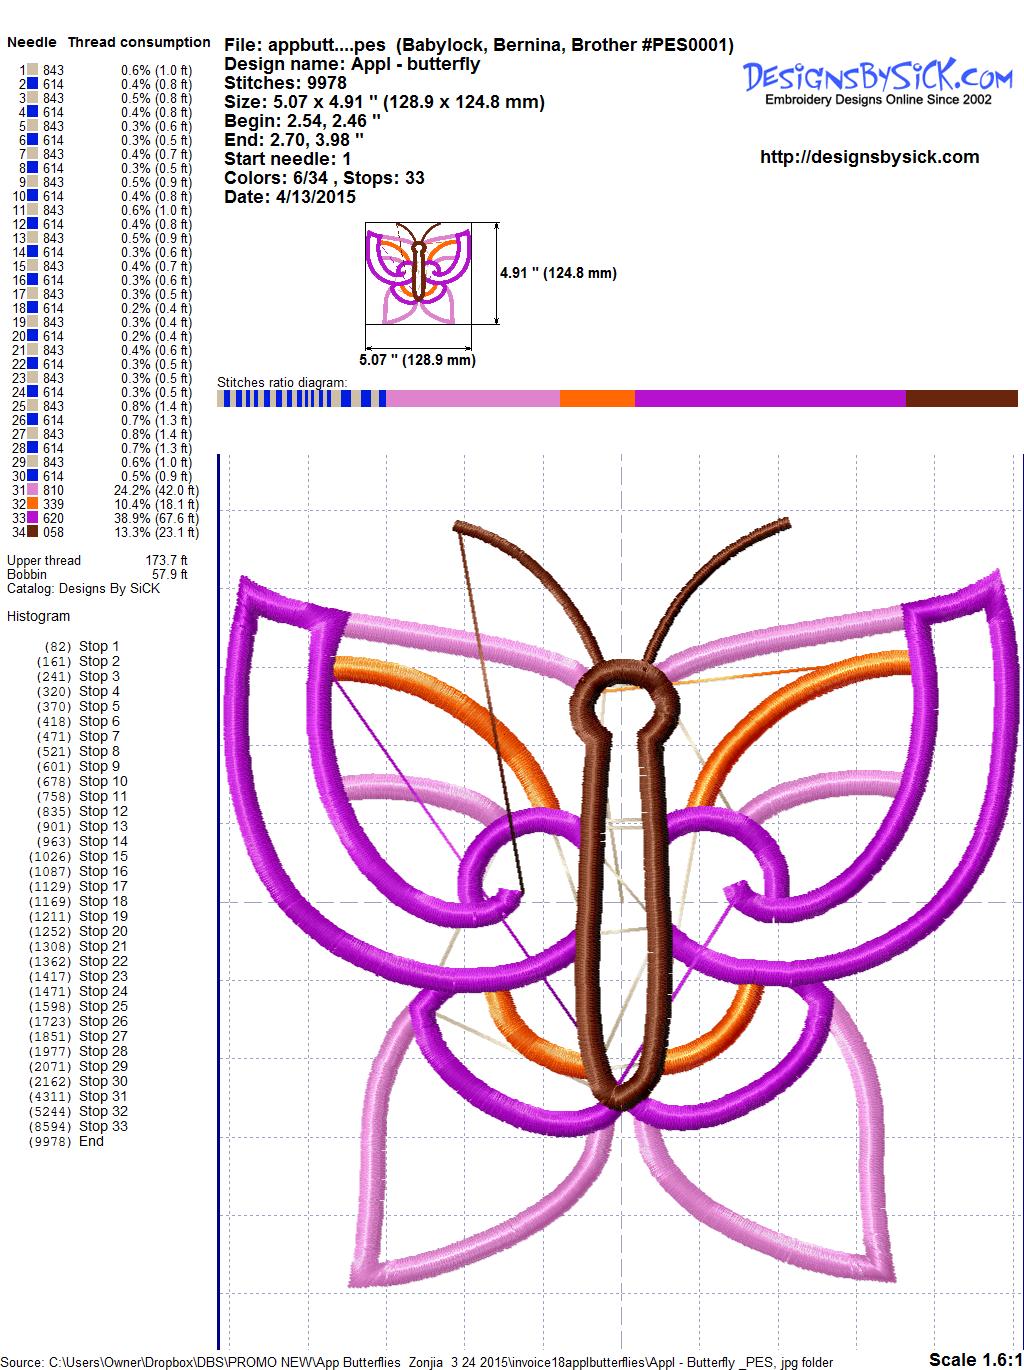Pick needle 34 brown thread swatch
The width and height of the screenshot is (1024, 1370).
click(x=33, y=533)
